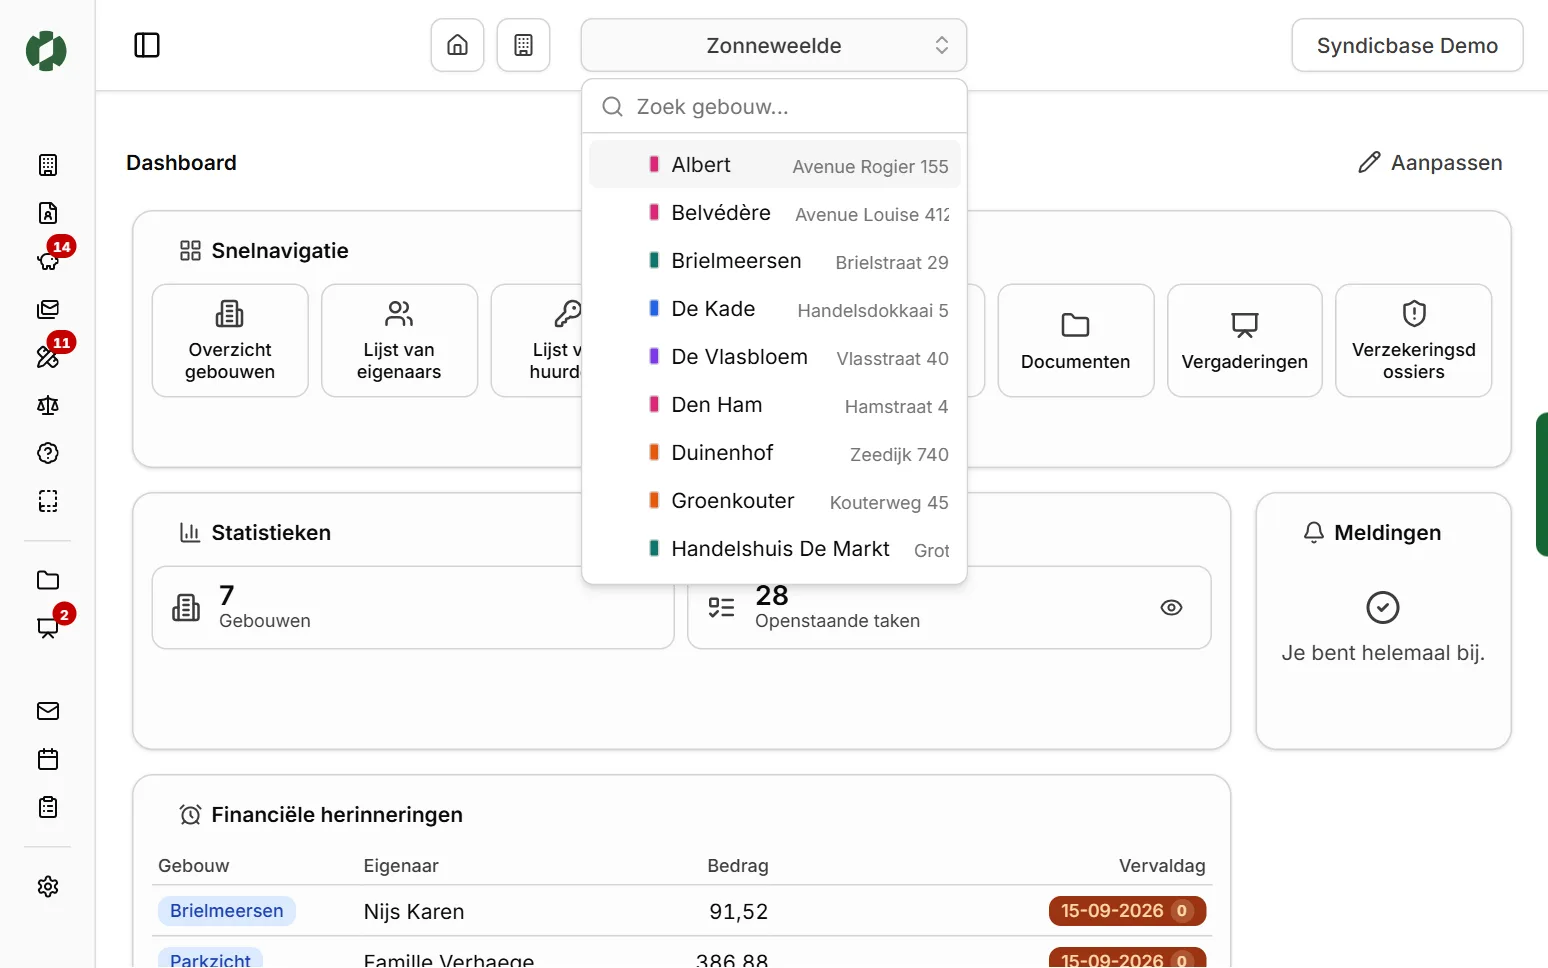Viewport: 1548px width, 968px height.
Task: Open the sidebar icon with 11 badge
Action: point(48,357)
